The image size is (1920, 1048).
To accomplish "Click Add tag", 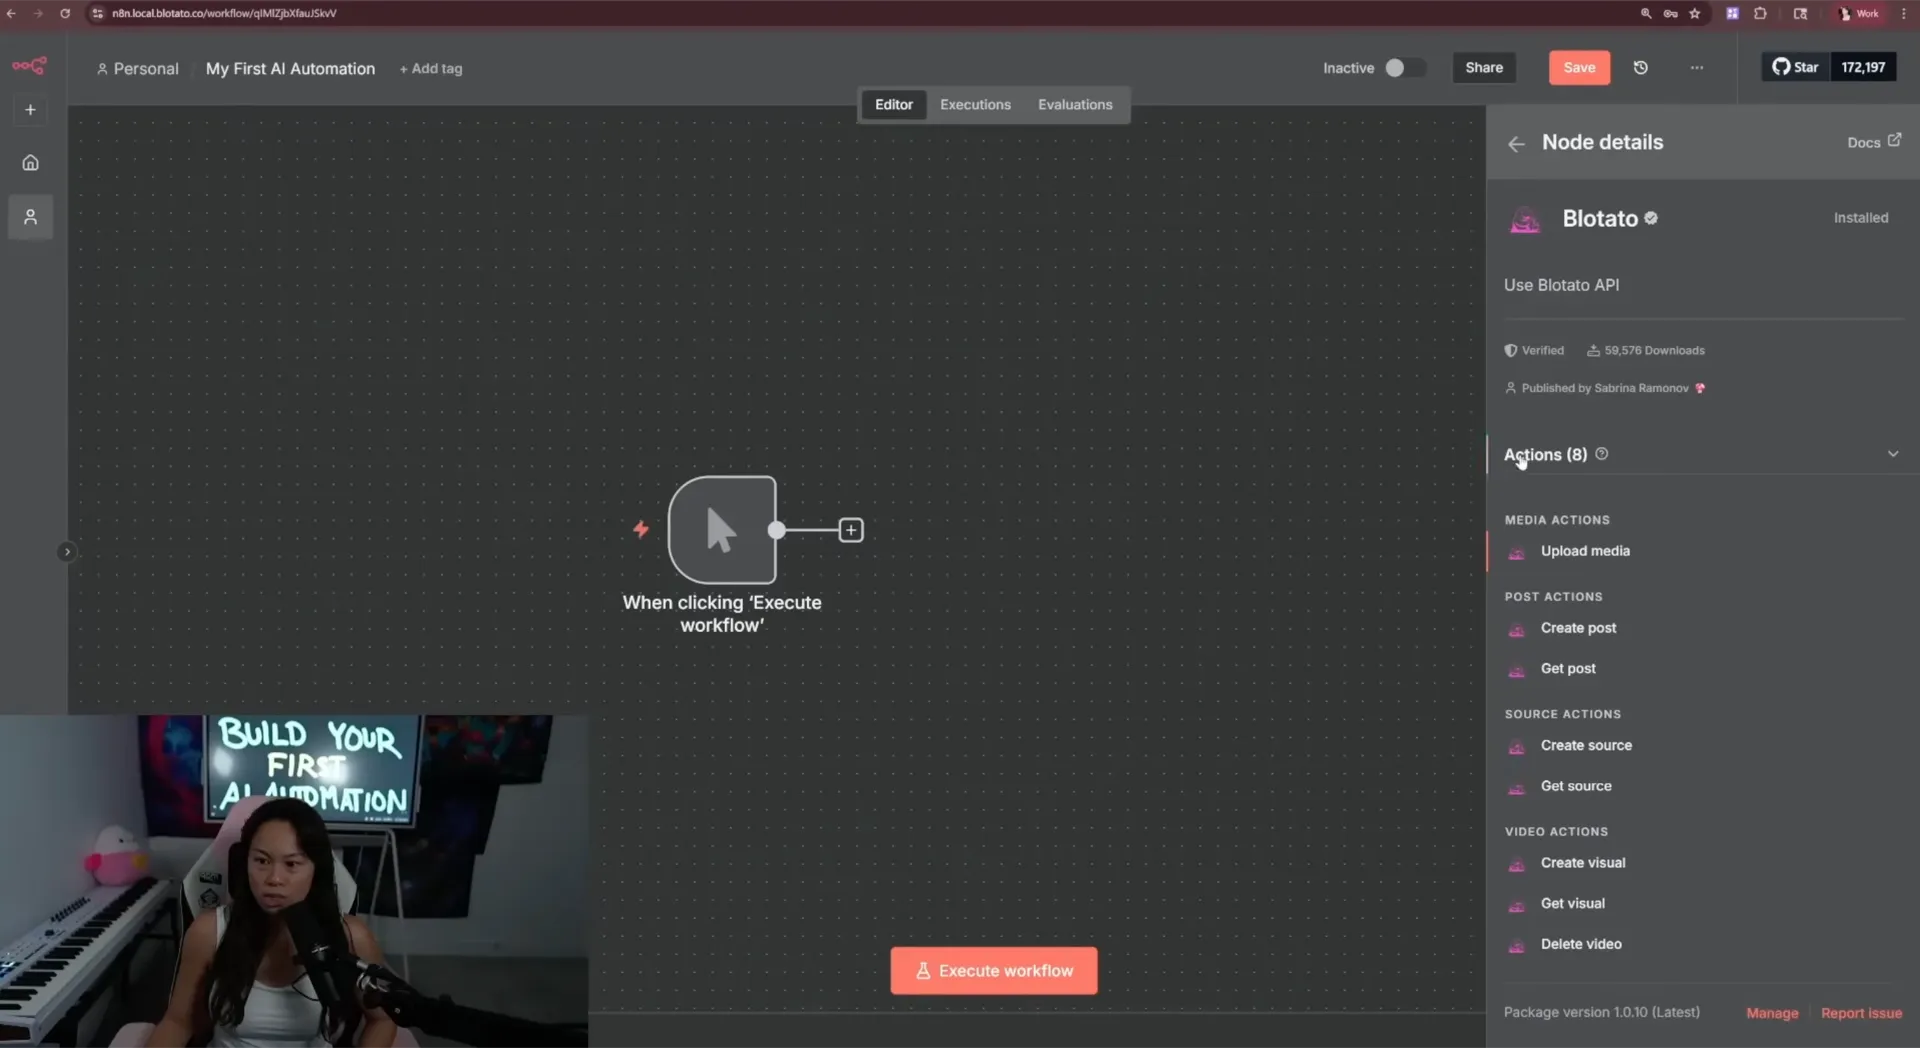I will (x=431, y=68).
